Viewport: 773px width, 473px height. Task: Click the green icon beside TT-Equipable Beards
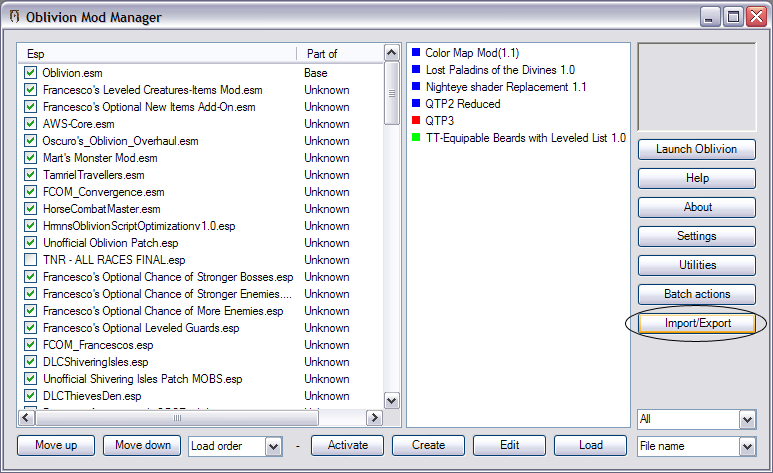[416, 137]
